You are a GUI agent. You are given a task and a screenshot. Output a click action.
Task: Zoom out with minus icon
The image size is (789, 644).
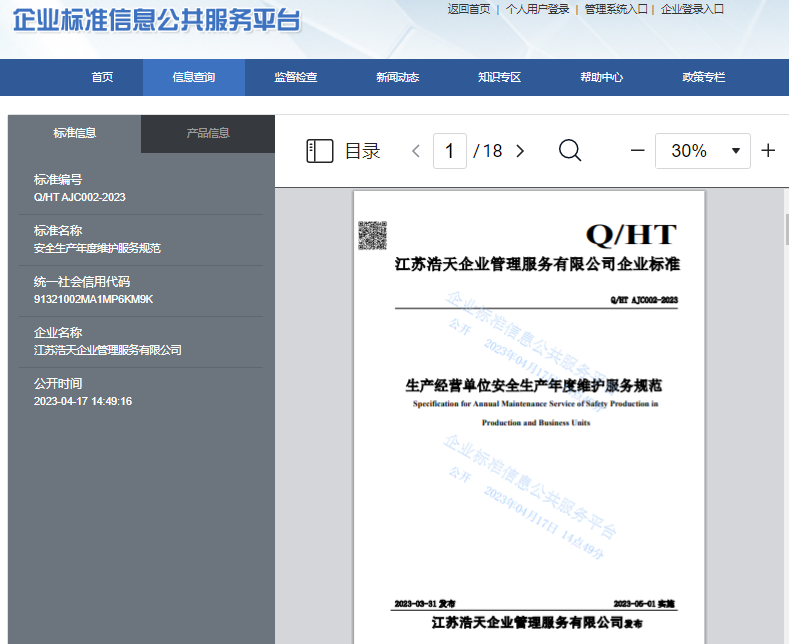pos(638,150)
